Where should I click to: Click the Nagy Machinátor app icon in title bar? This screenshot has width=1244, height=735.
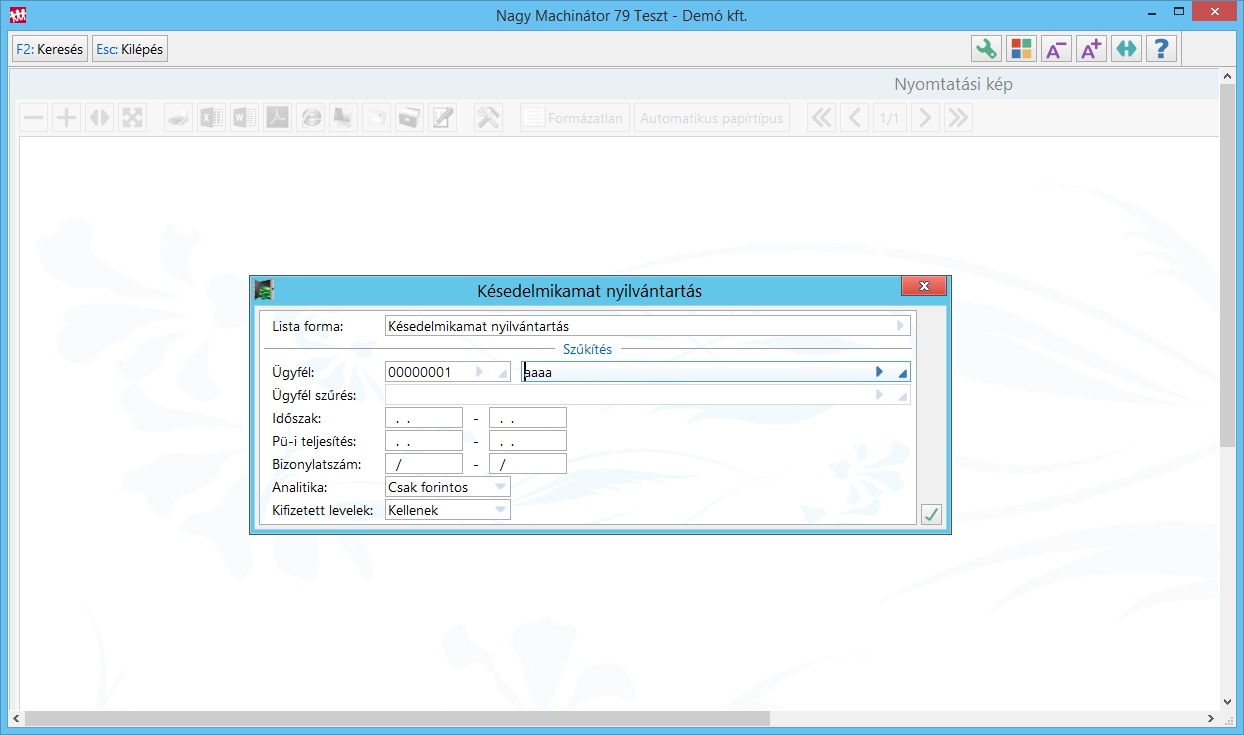(18, 15)
